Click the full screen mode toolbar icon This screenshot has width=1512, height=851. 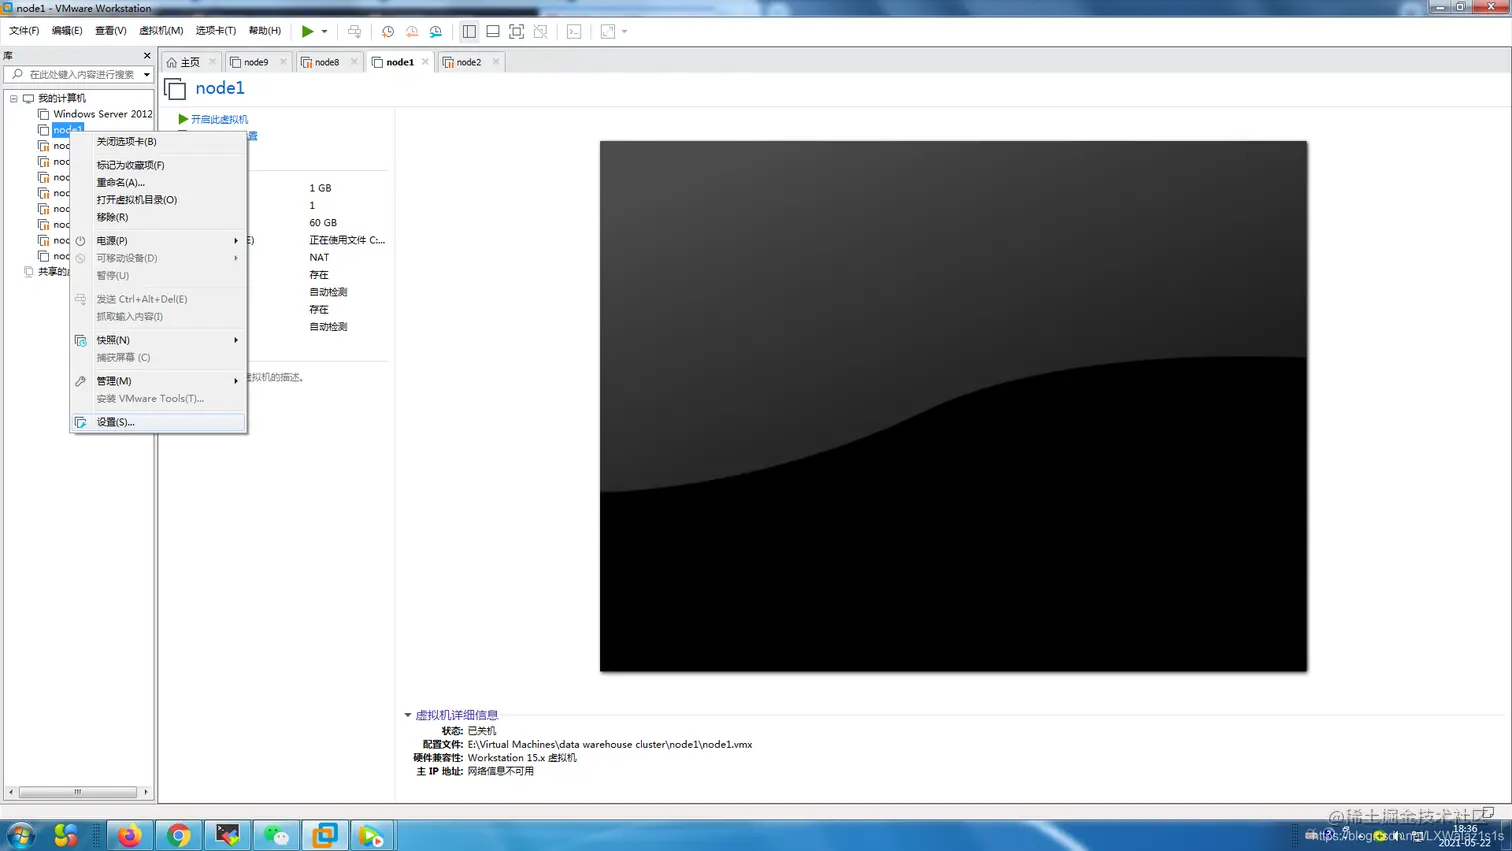(516, 32)
